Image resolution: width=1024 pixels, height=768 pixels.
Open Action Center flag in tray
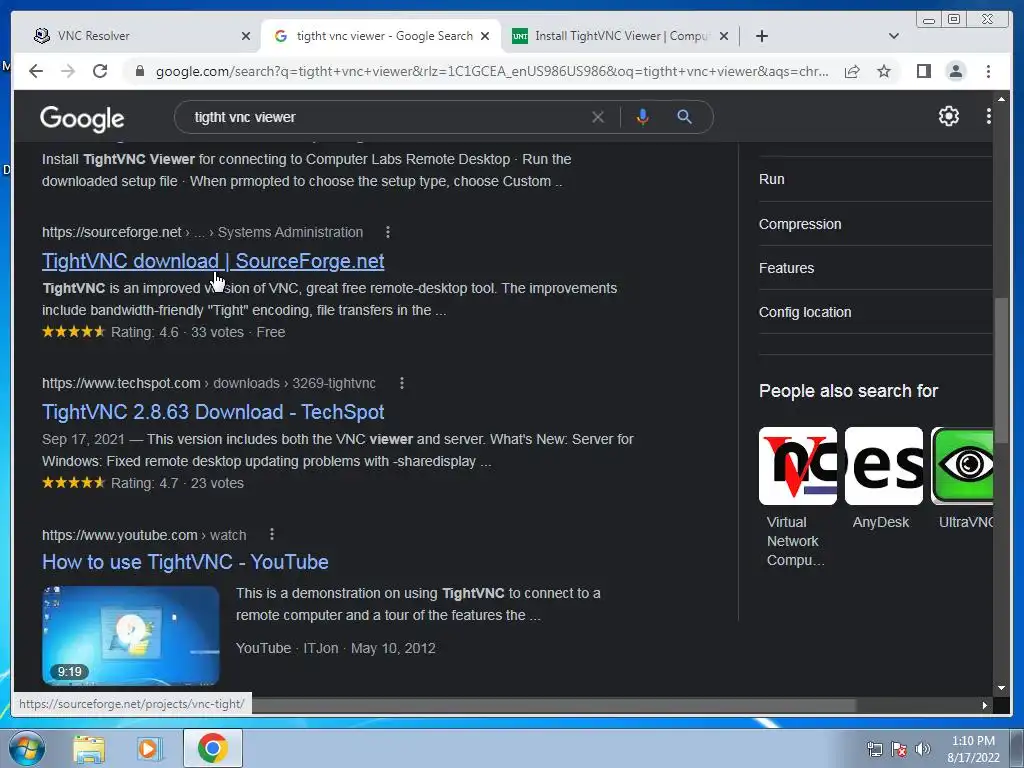pyautogui.click(x=899, y=749)
